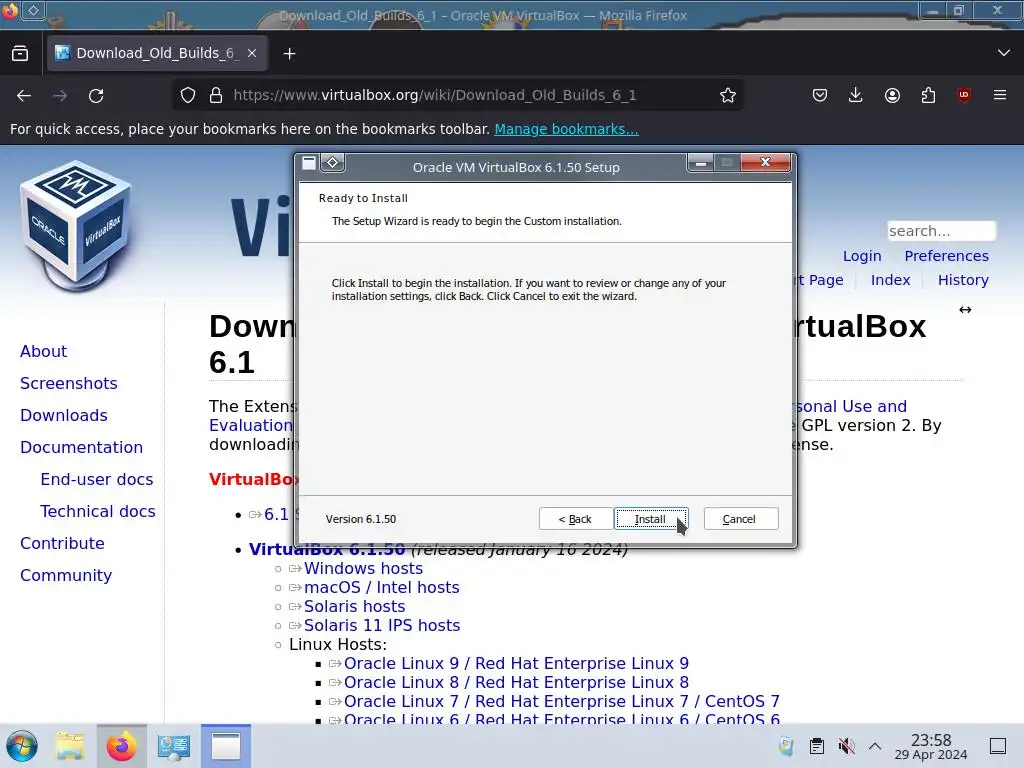This screenshot has height=768, width=1024.
Task: Open the History page link
Action: click(963, 280)
